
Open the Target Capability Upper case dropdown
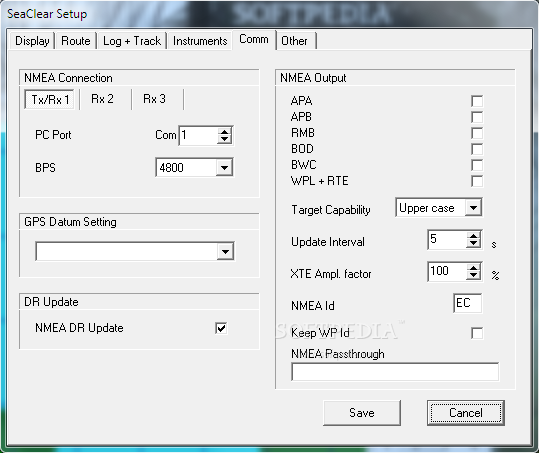(473, 208)
